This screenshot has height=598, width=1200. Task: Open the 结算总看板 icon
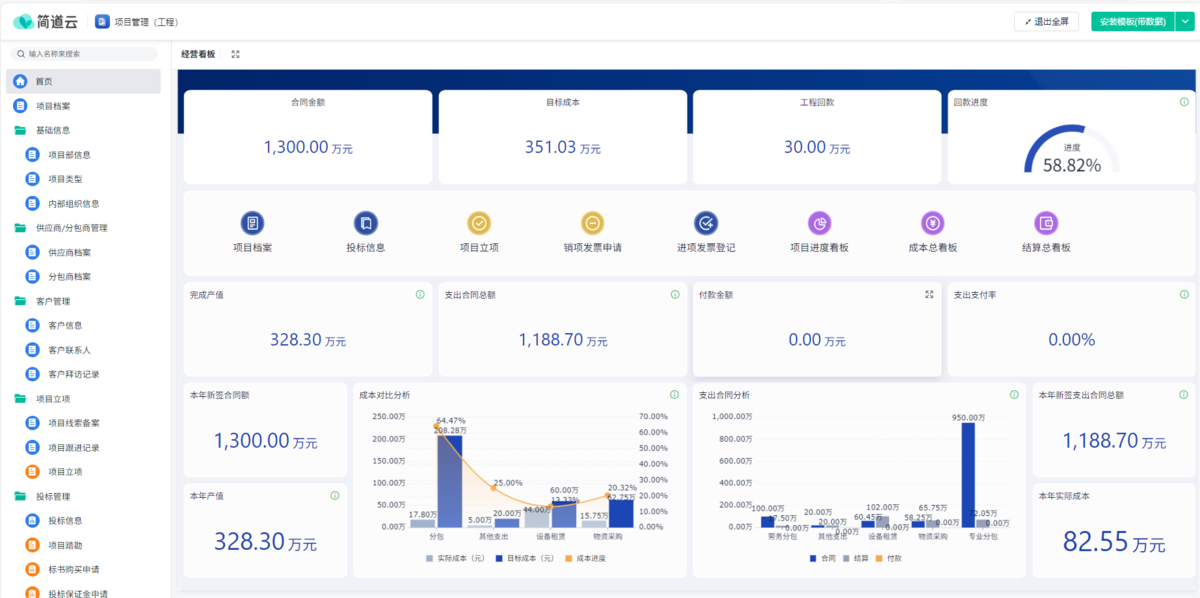pos(1046,223)
